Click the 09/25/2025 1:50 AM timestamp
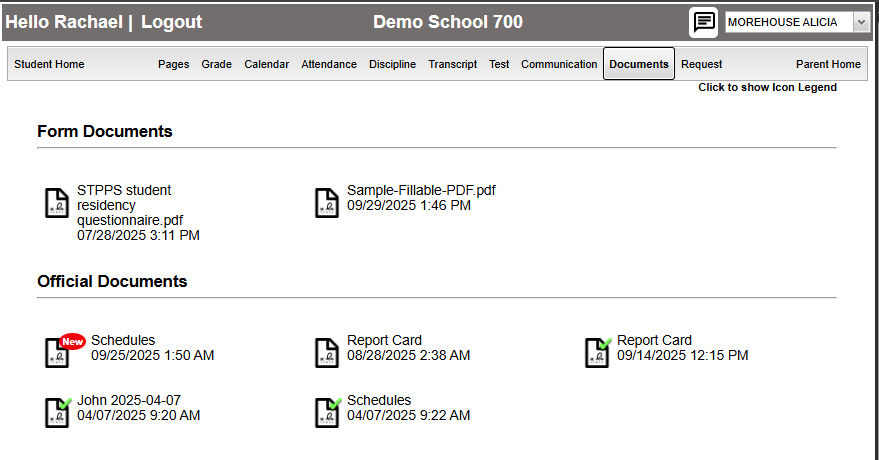This screenshot has width=879, height=460. 152,355
